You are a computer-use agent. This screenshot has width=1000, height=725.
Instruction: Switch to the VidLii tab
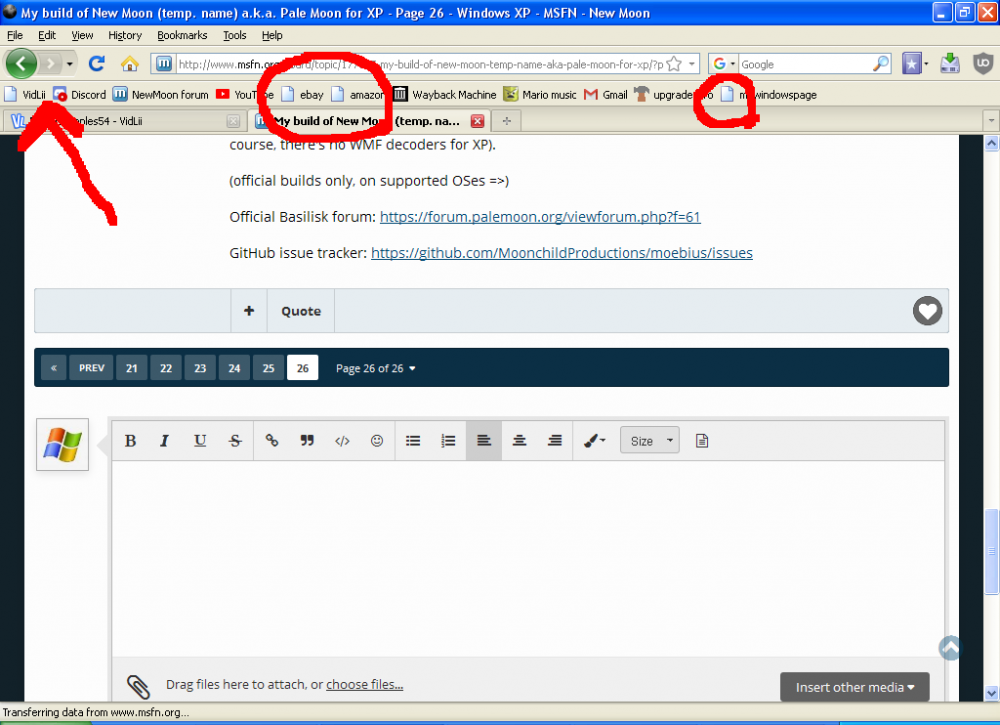(x=125, y=121)
